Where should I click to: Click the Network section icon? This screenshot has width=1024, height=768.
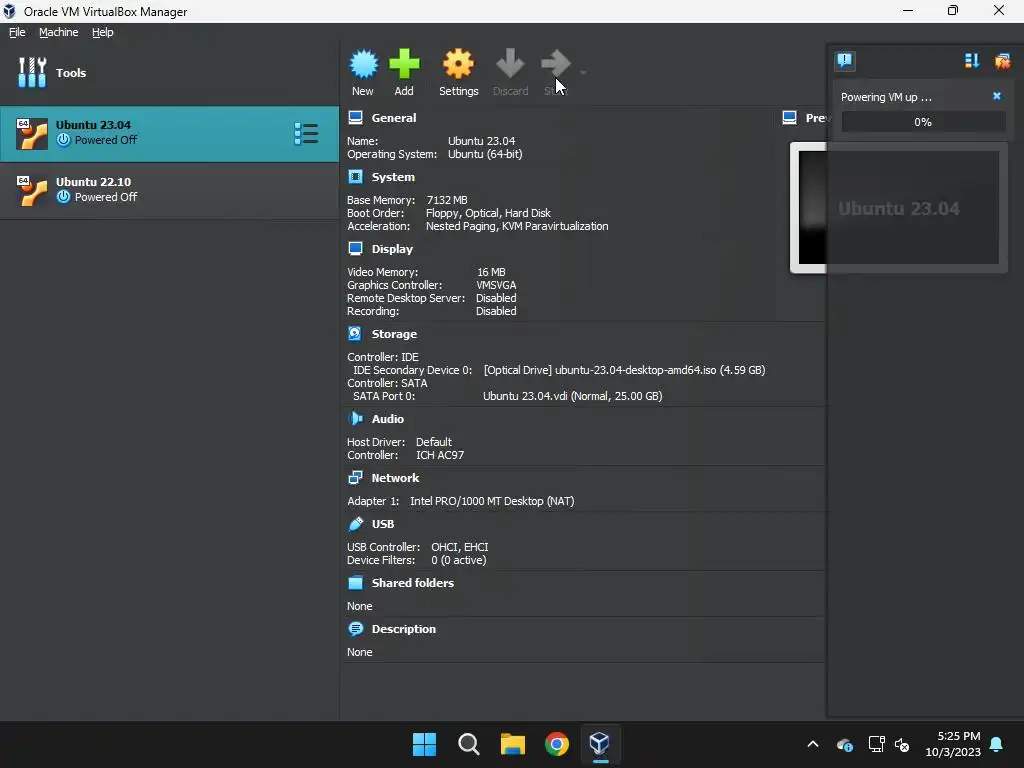pyautogui.click(x=355, y=478)
